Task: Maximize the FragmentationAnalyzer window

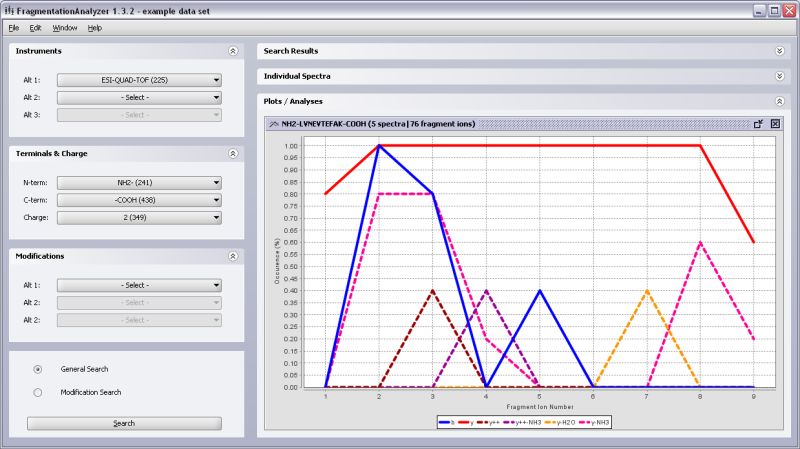Action: coord(774,11)
